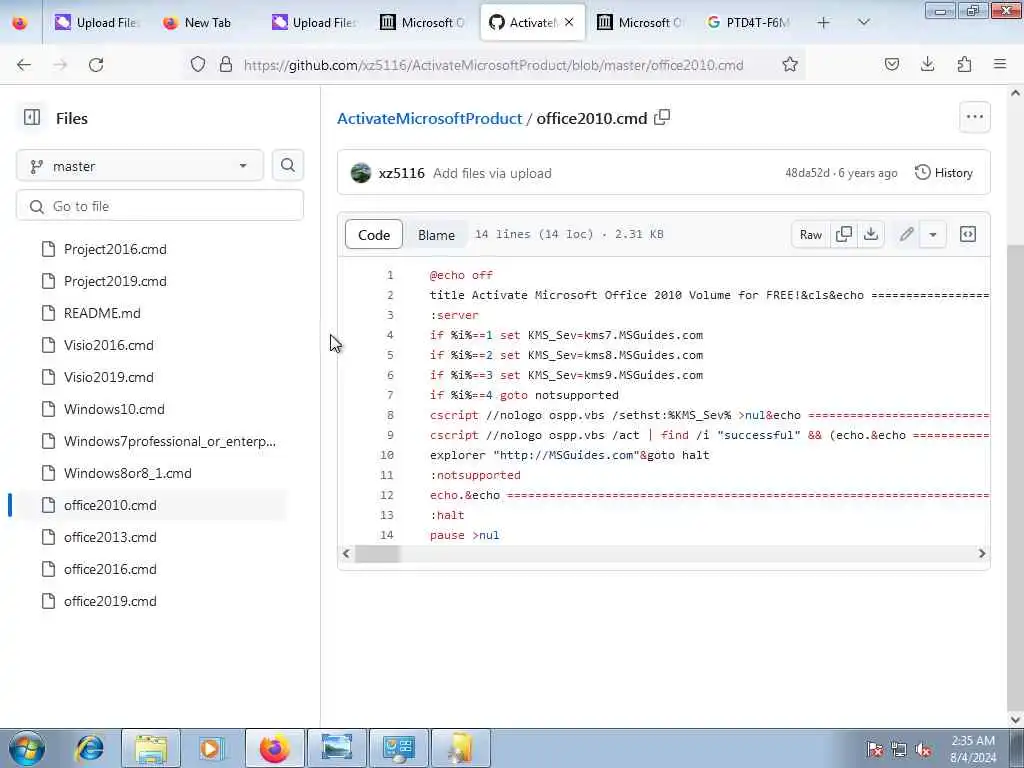Screen dimensions: 1024x768
Task: Open office2016.cmd in file tree
Action: 110,569
